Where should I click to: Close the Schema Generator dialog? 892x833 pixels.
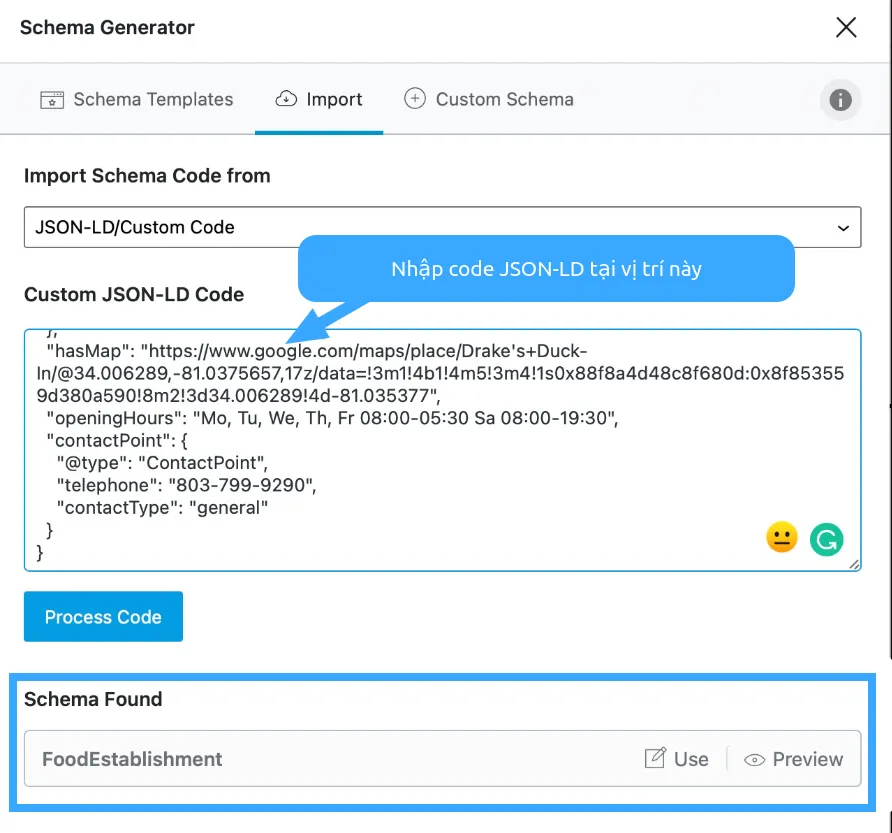pos(846,27)
